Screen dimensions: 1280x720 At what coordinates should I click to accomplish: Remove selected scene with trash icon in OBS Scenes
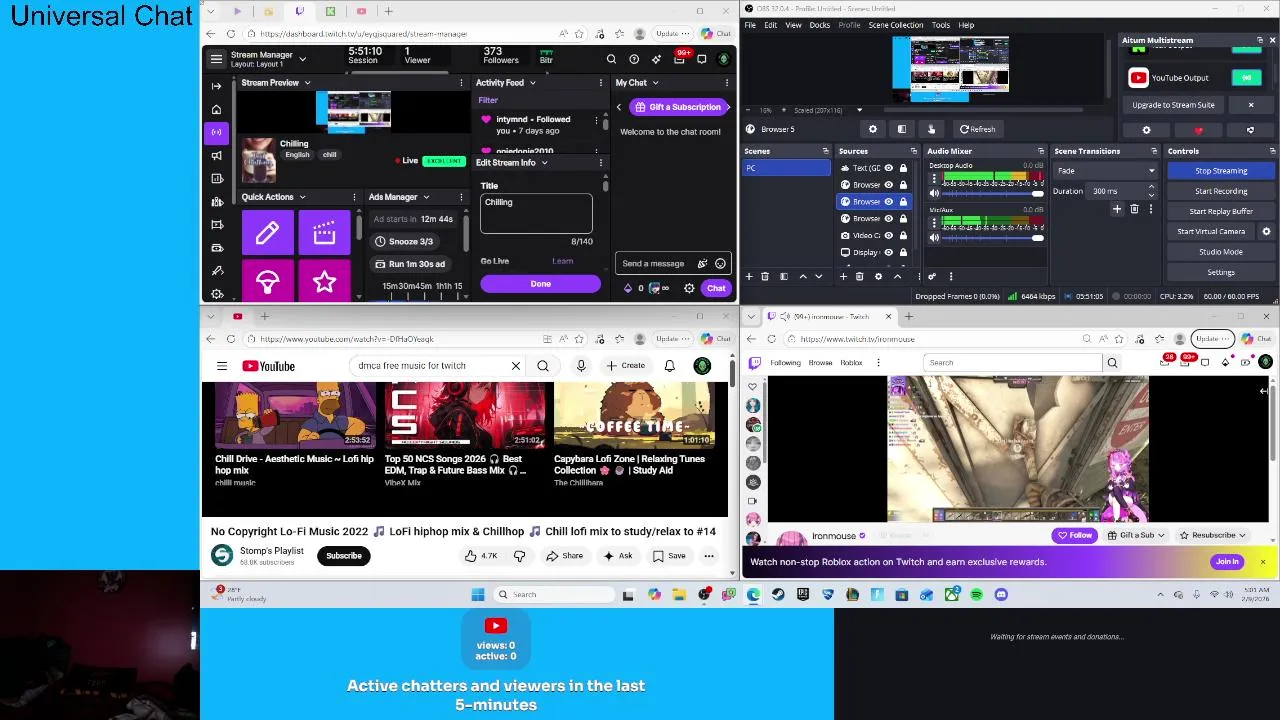click(765, 276)
